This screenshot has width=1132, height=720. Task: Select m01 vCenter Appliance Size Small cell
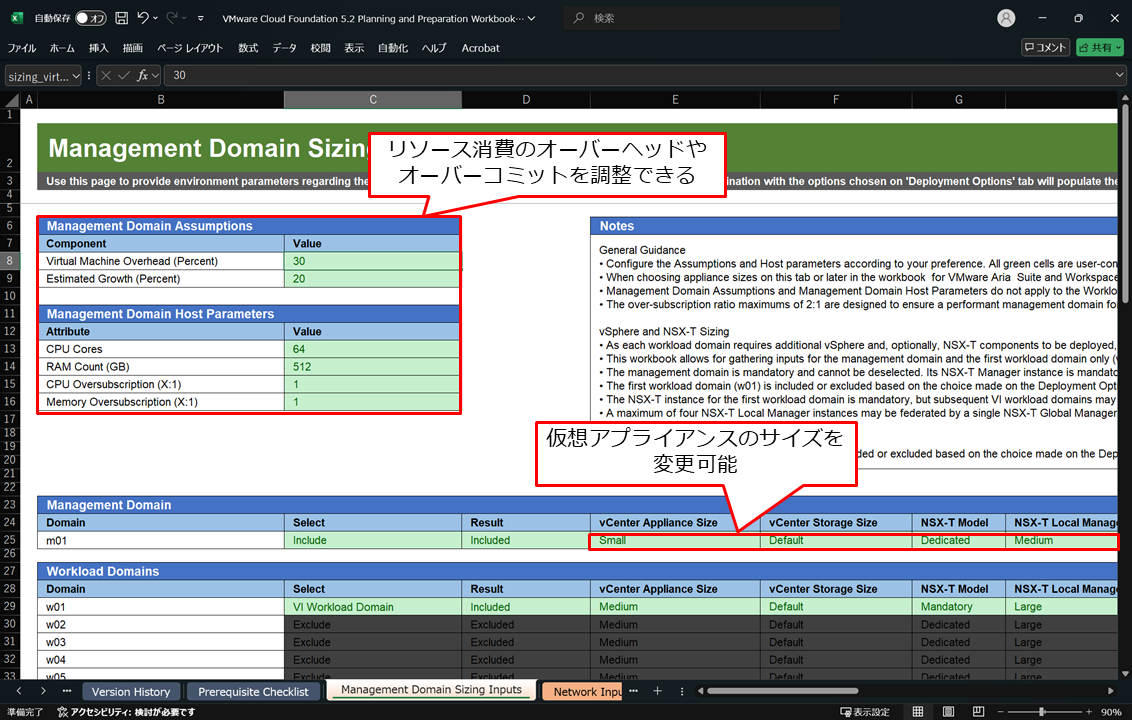[674, 540]
